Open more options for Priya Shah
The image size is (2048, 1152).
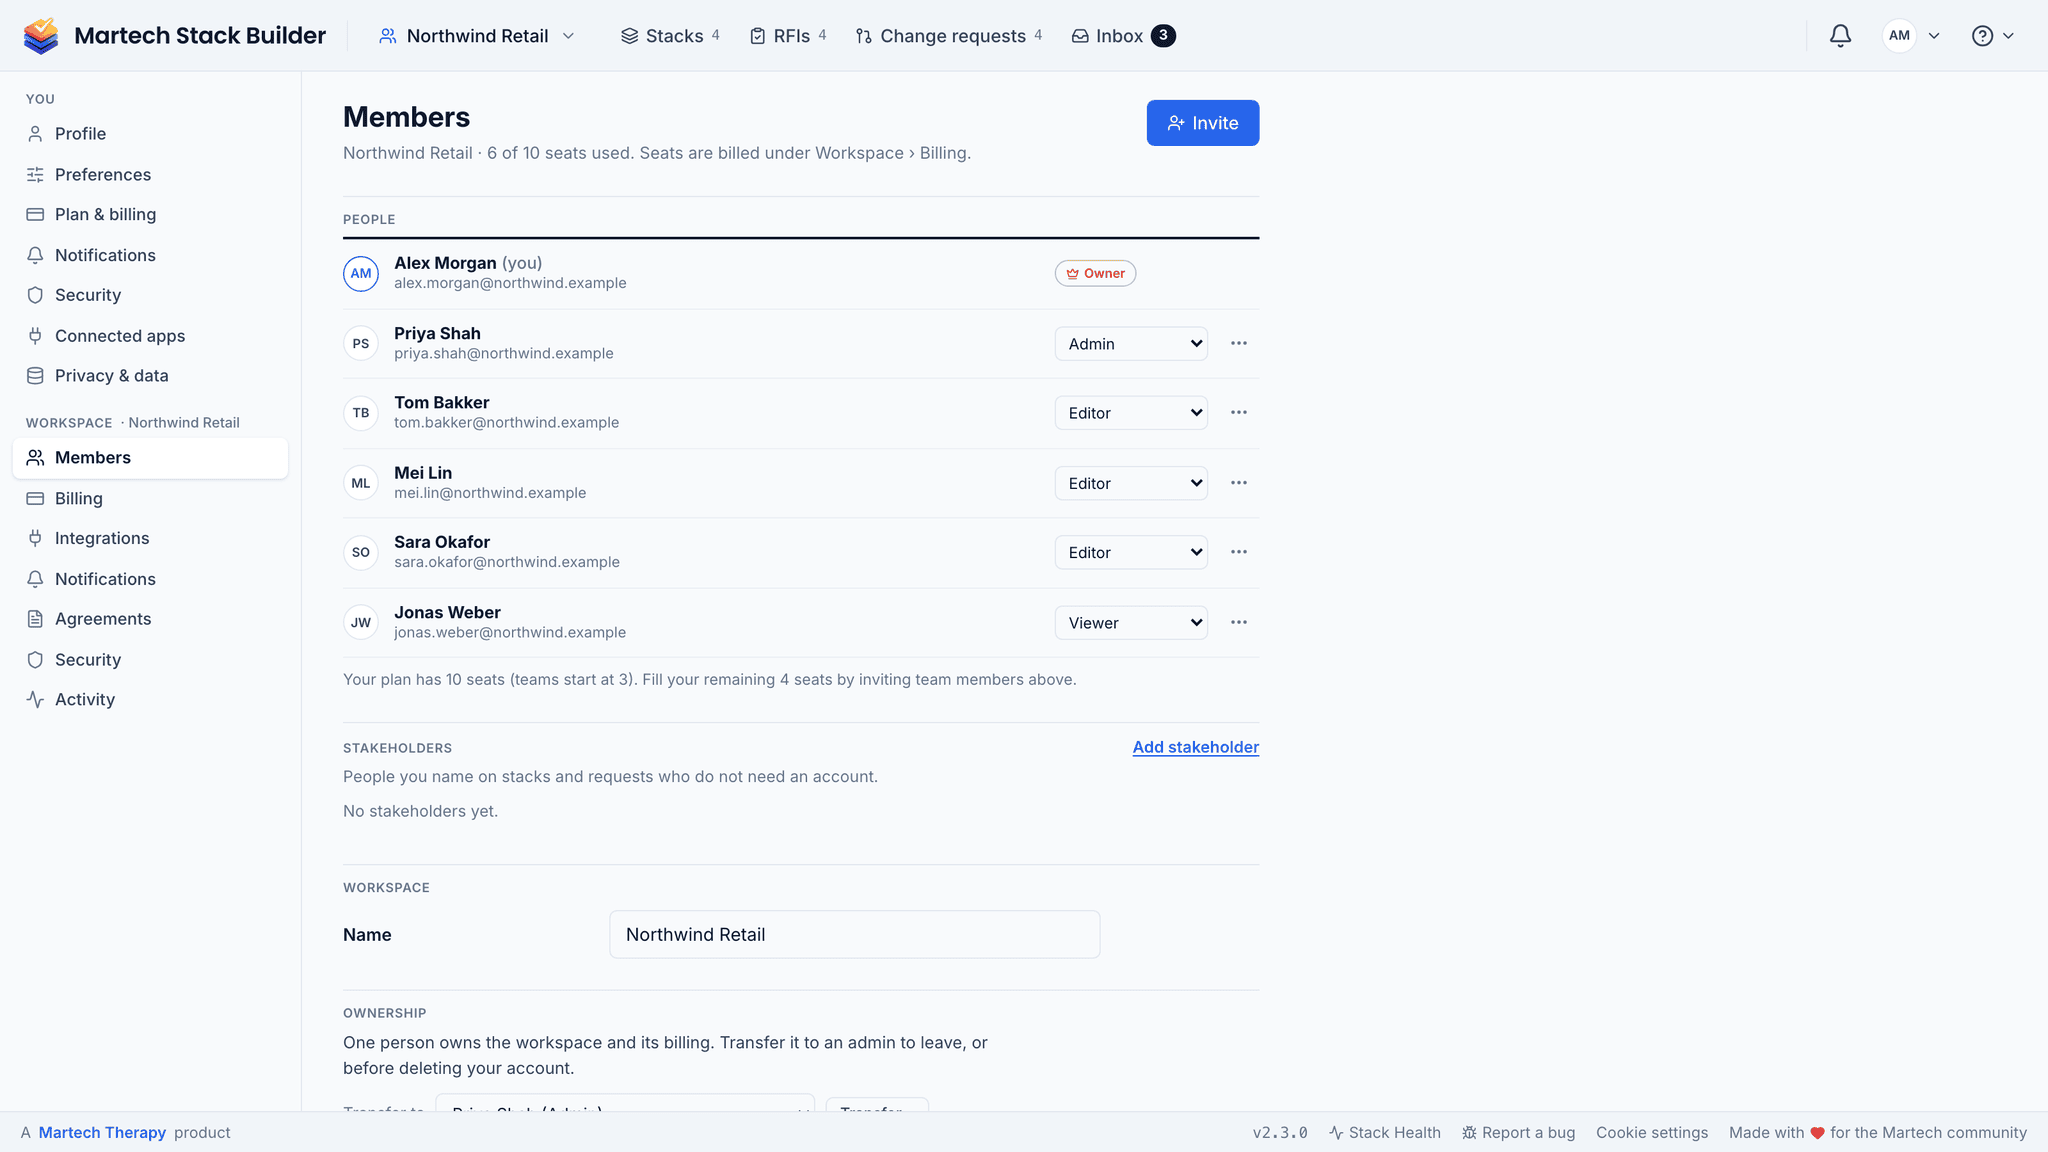tap(1239, 343)
